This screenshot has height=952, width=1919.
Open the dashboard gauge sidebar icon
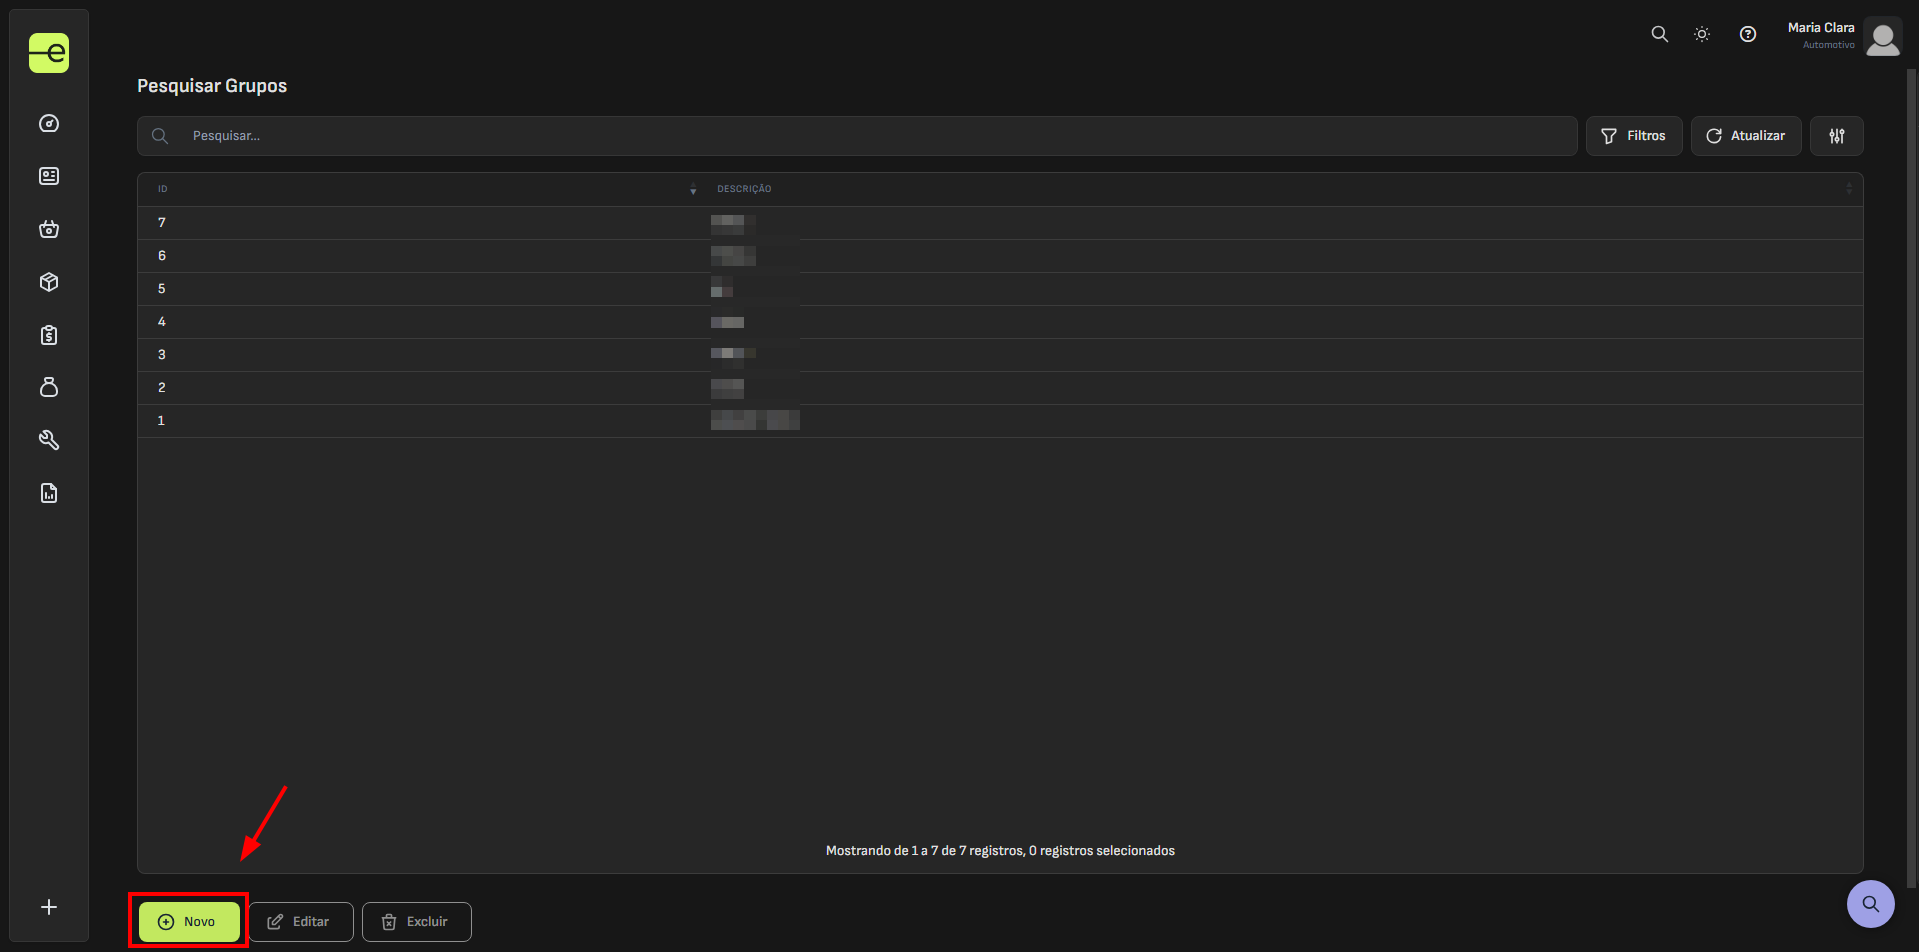[x=49, y=123]
